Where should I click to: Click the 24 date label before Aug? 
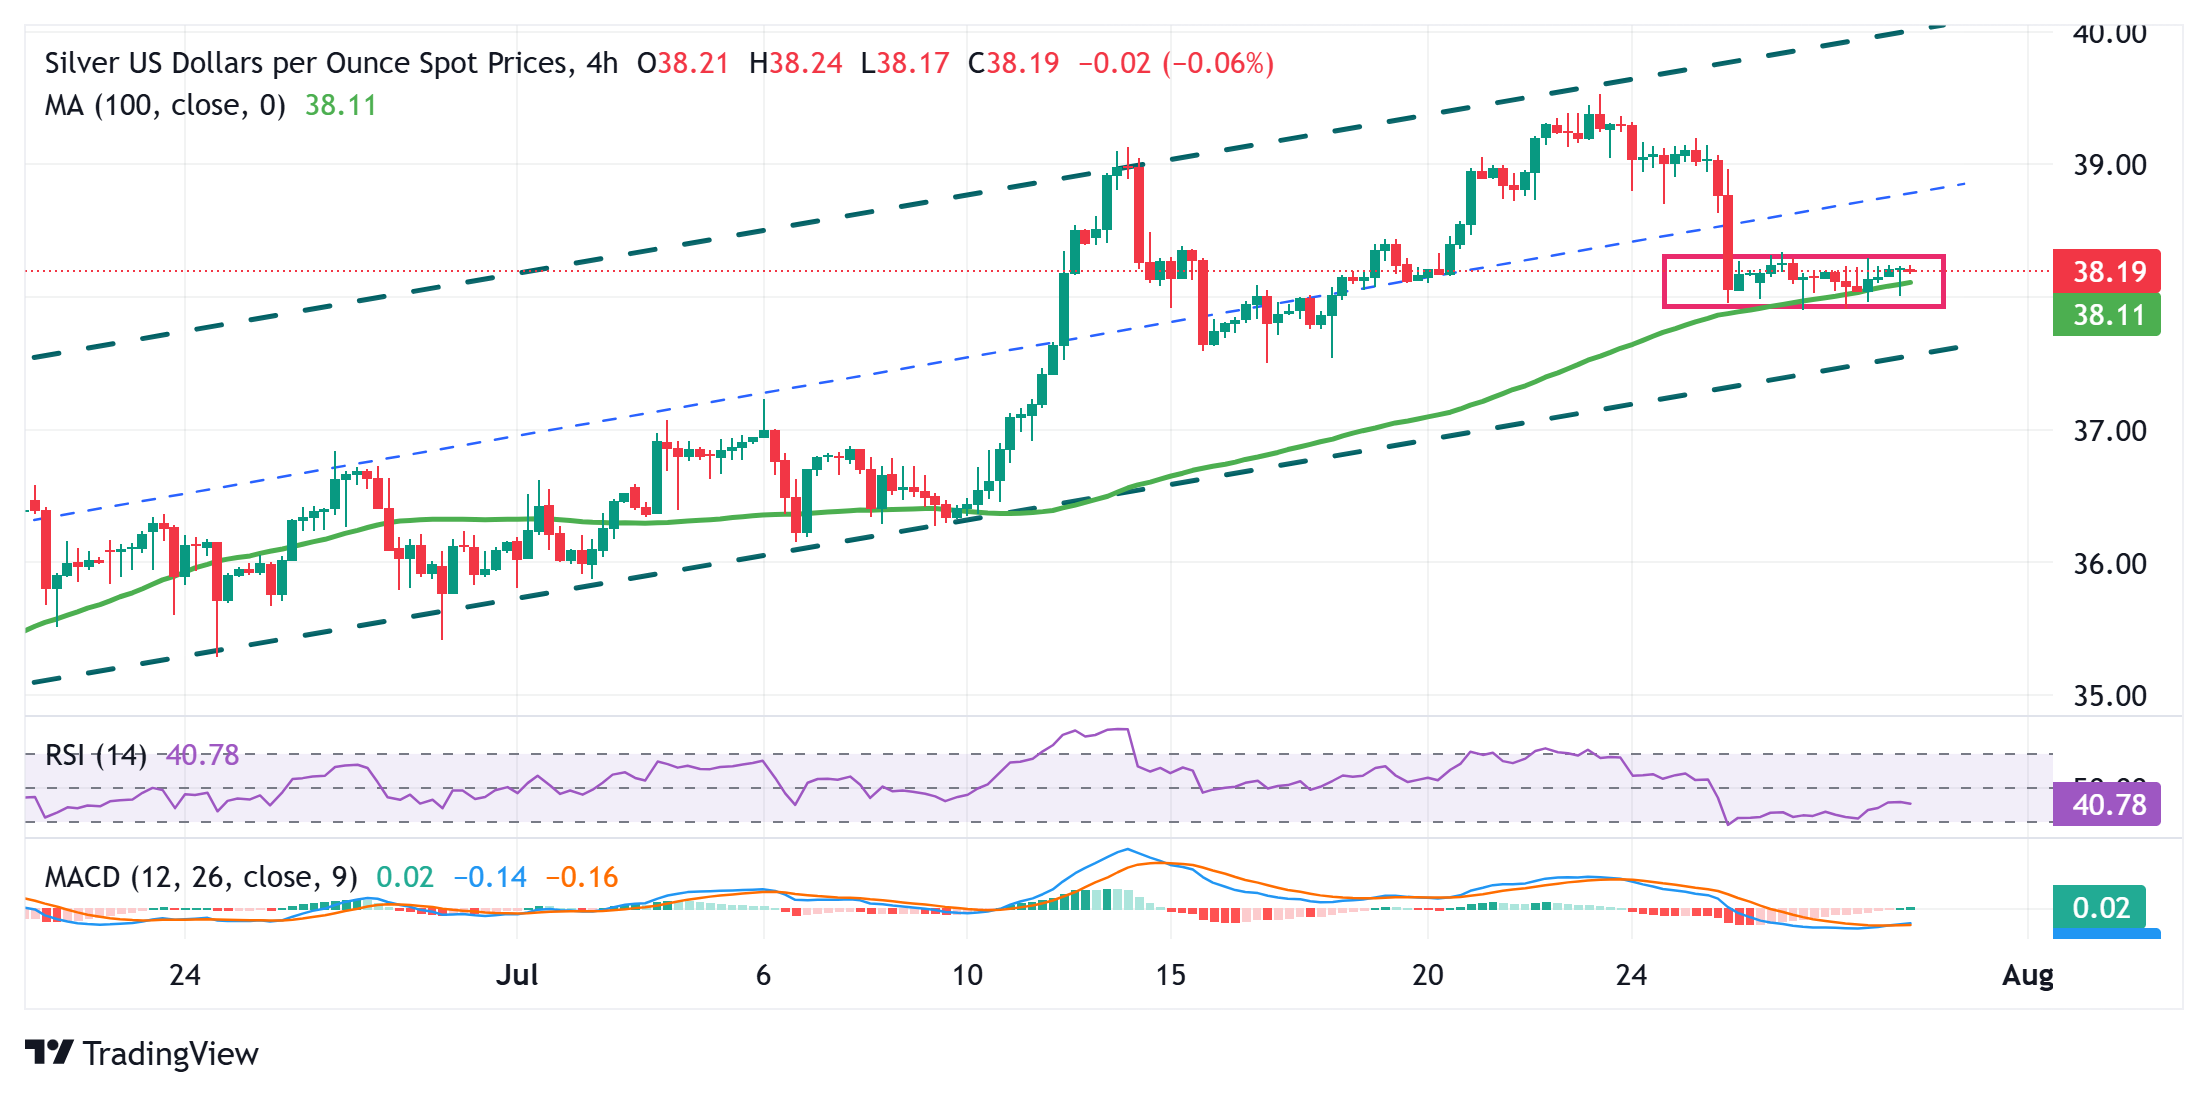click(1631, 975)
